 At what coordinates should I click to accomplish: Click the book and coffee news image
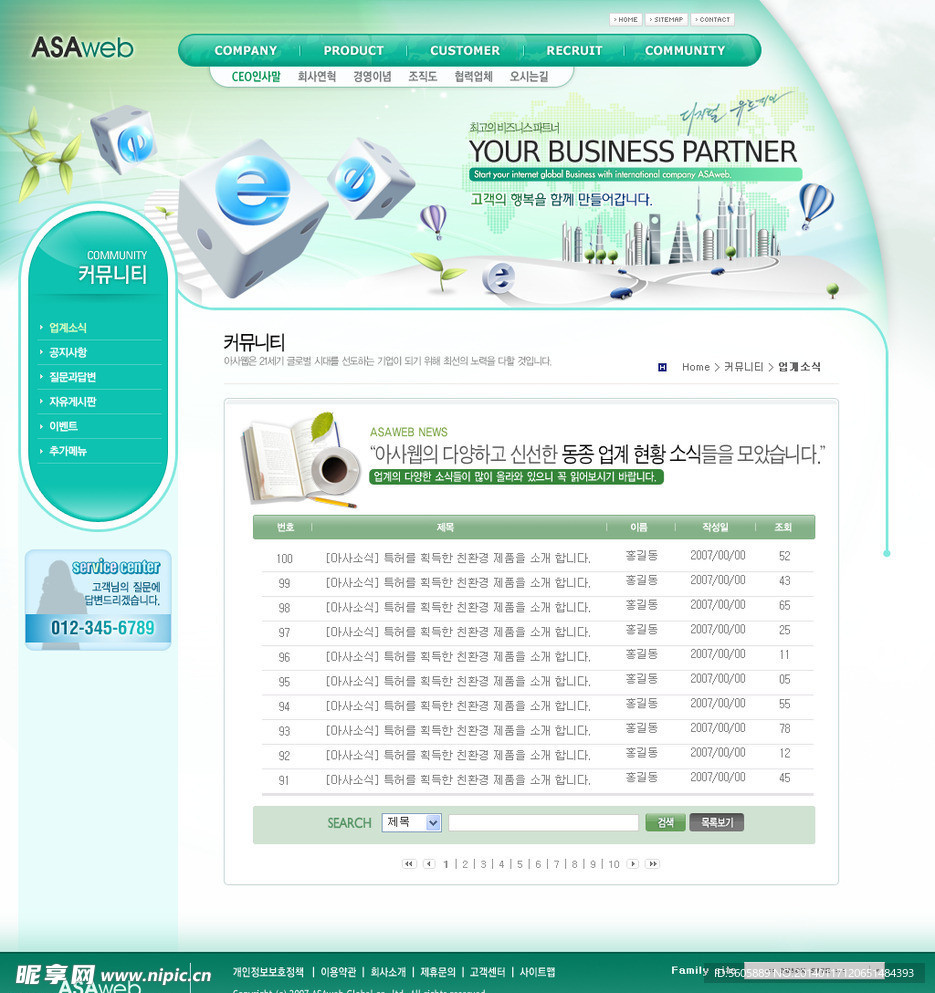(x=300, y=461)
